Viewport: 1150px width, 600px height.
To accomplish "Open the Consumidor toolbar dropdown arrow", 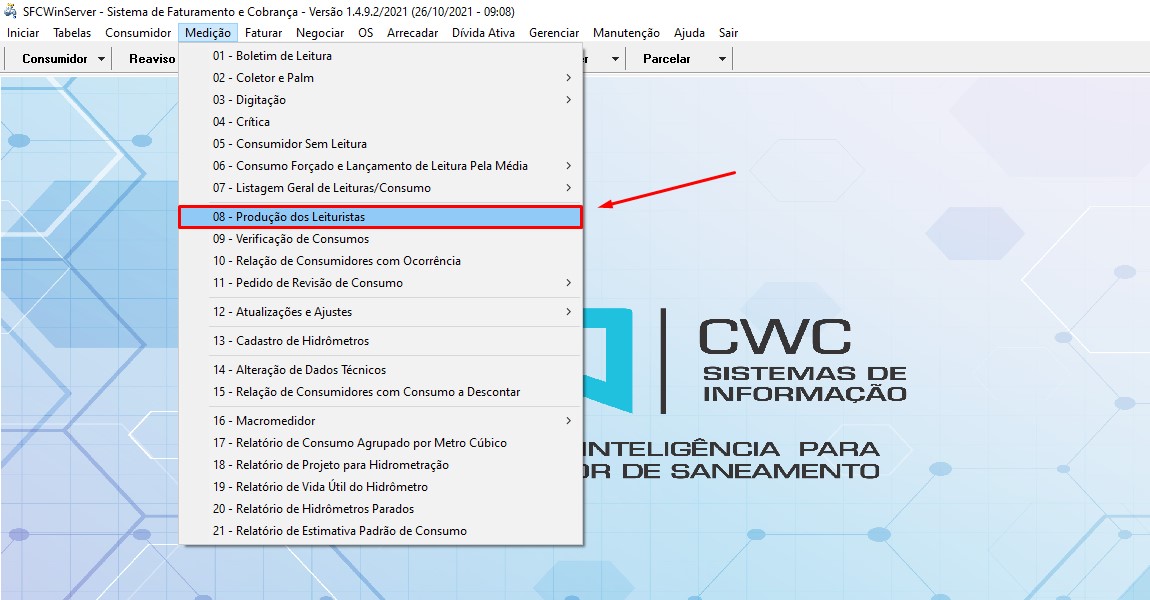I will coord(102,59).
